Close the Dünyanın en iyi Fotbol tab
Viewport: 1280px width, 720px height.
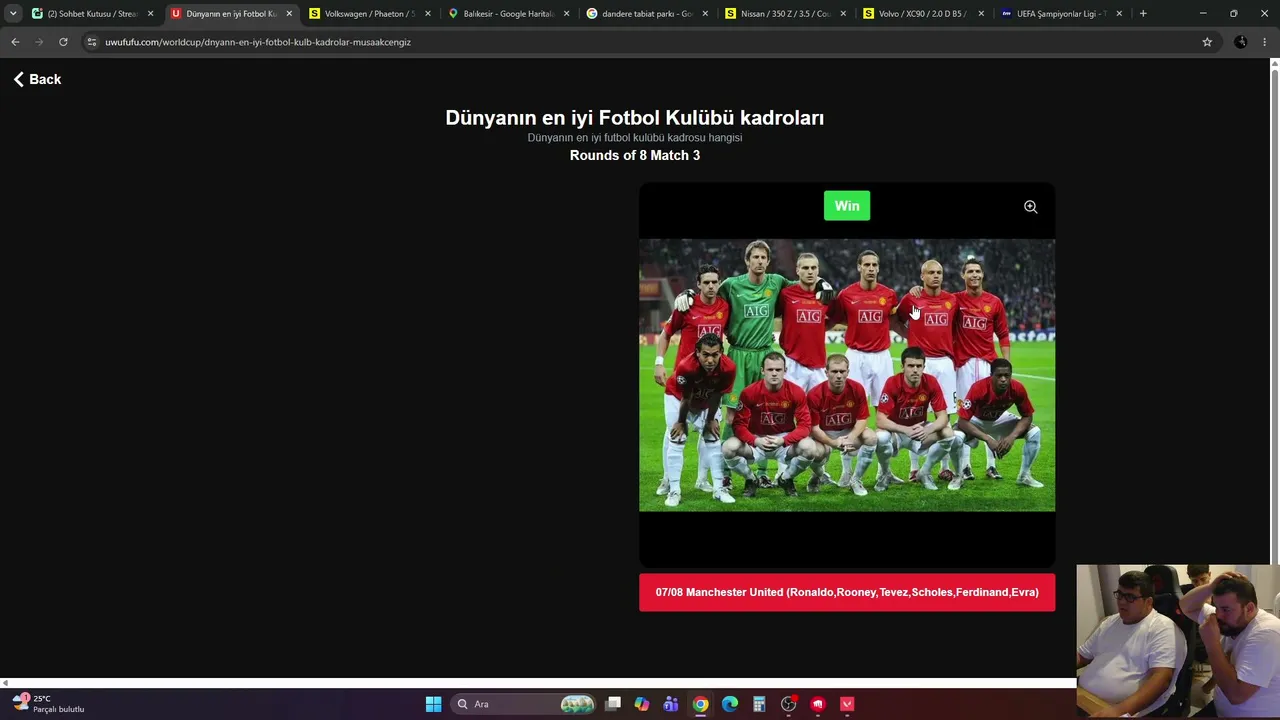coord(289,14)
